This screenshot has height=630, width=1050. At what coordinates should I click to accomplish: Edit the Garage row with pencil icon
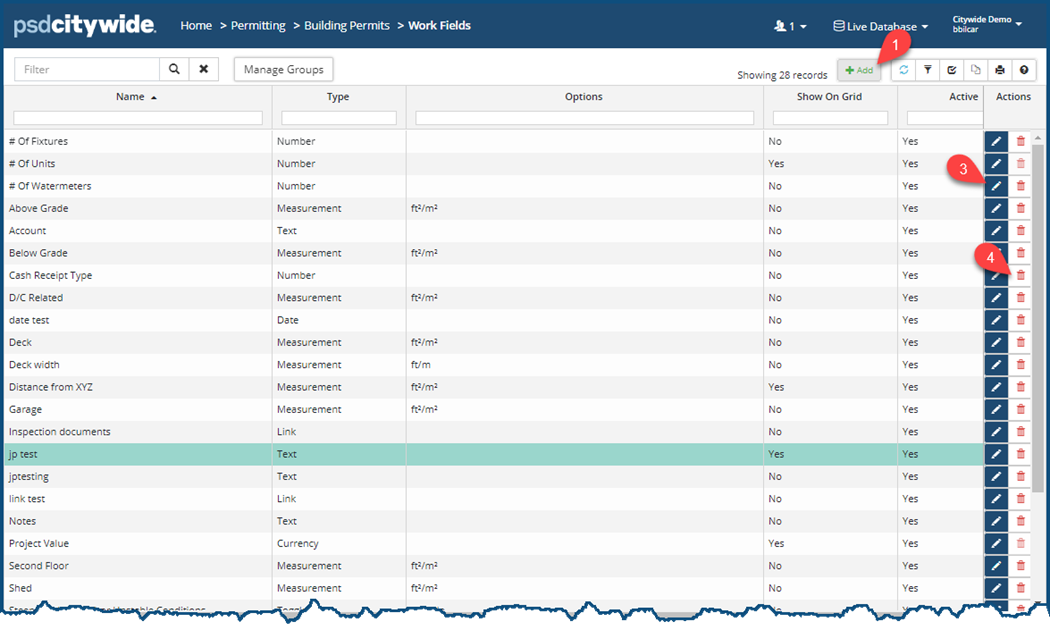996,409
